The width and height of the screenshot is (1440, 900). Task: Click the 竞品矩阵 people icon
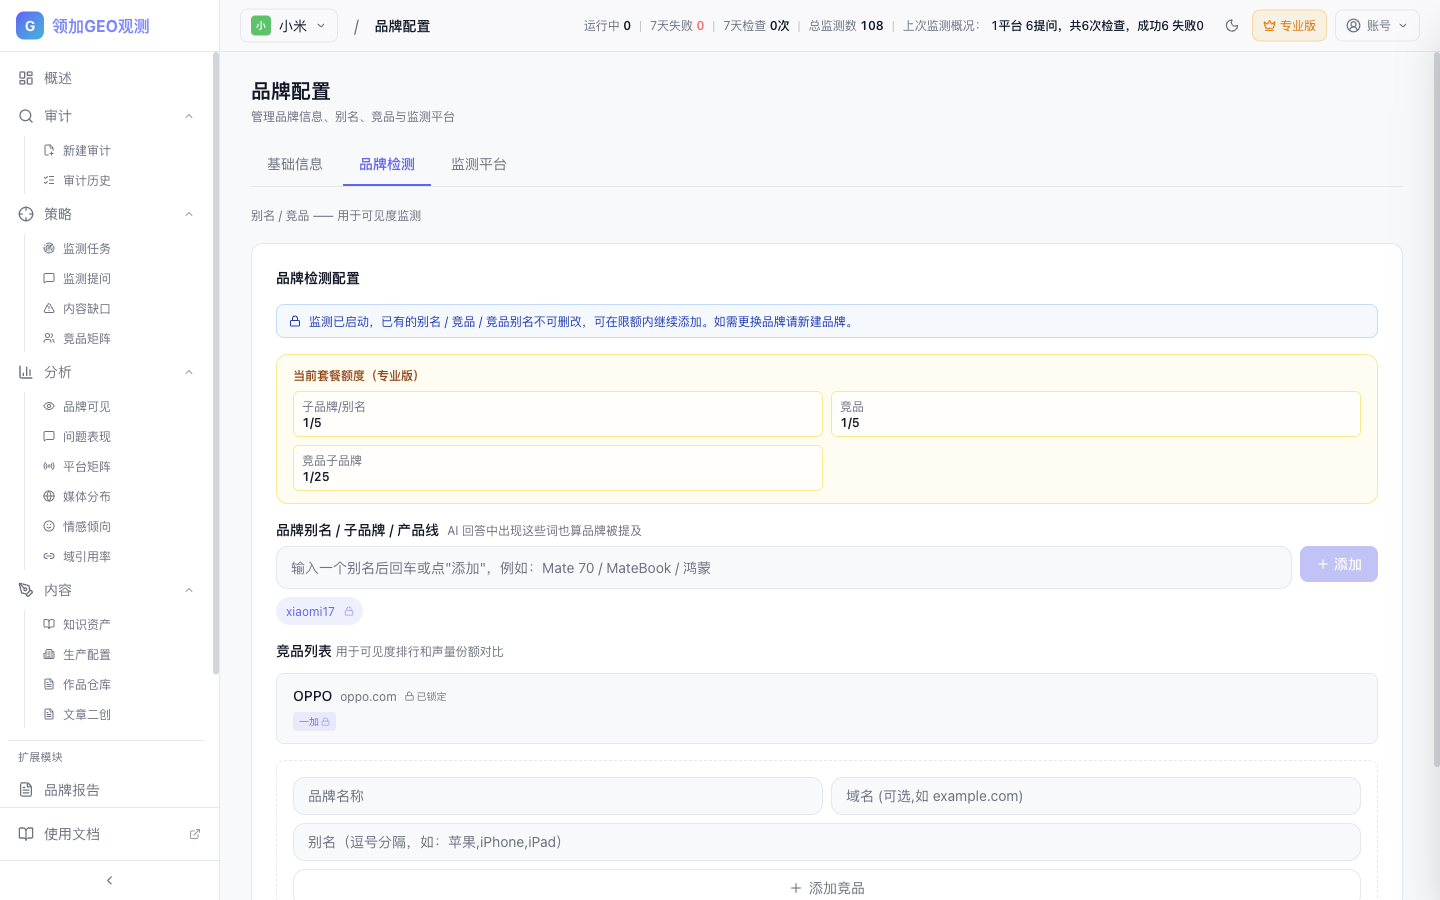(49, 338)
